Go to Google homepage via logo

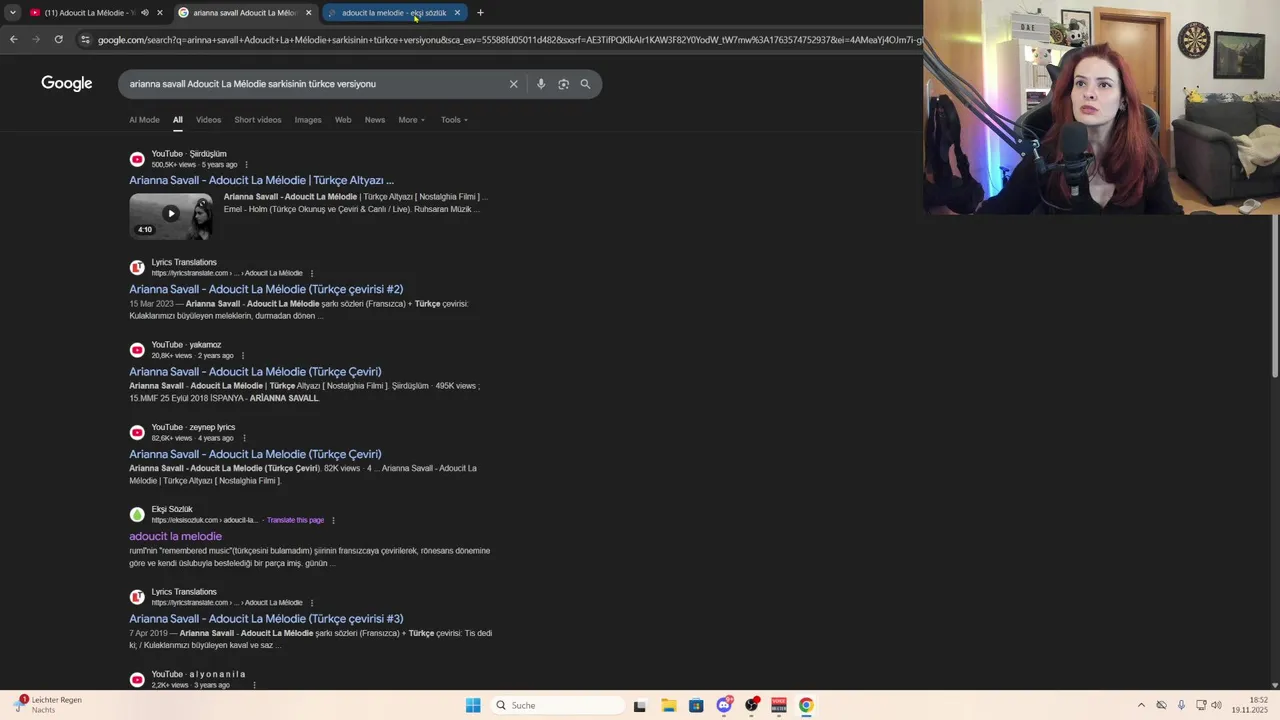67,83
